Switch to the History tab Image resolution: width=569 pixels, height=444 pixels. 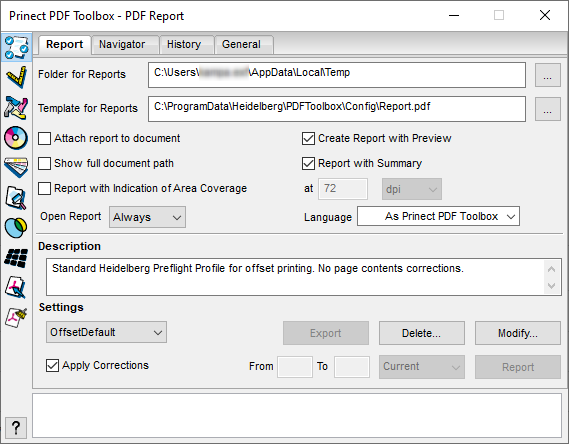184,44
